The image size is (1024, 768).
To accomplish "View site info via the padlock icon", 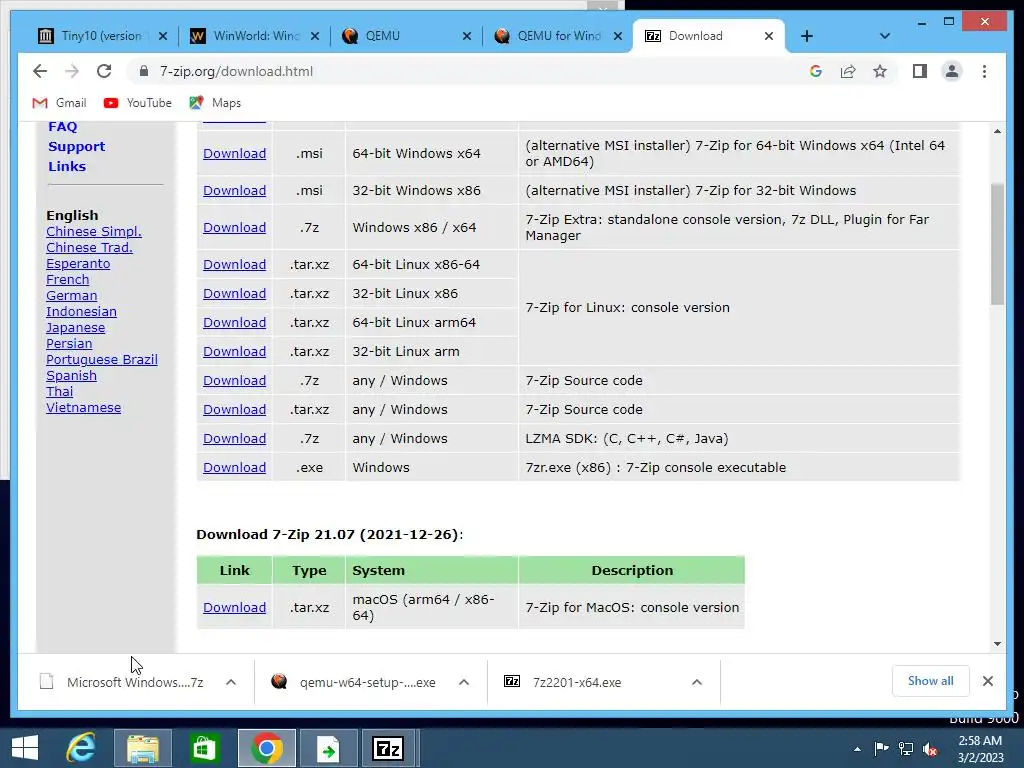I will (144, 71).
